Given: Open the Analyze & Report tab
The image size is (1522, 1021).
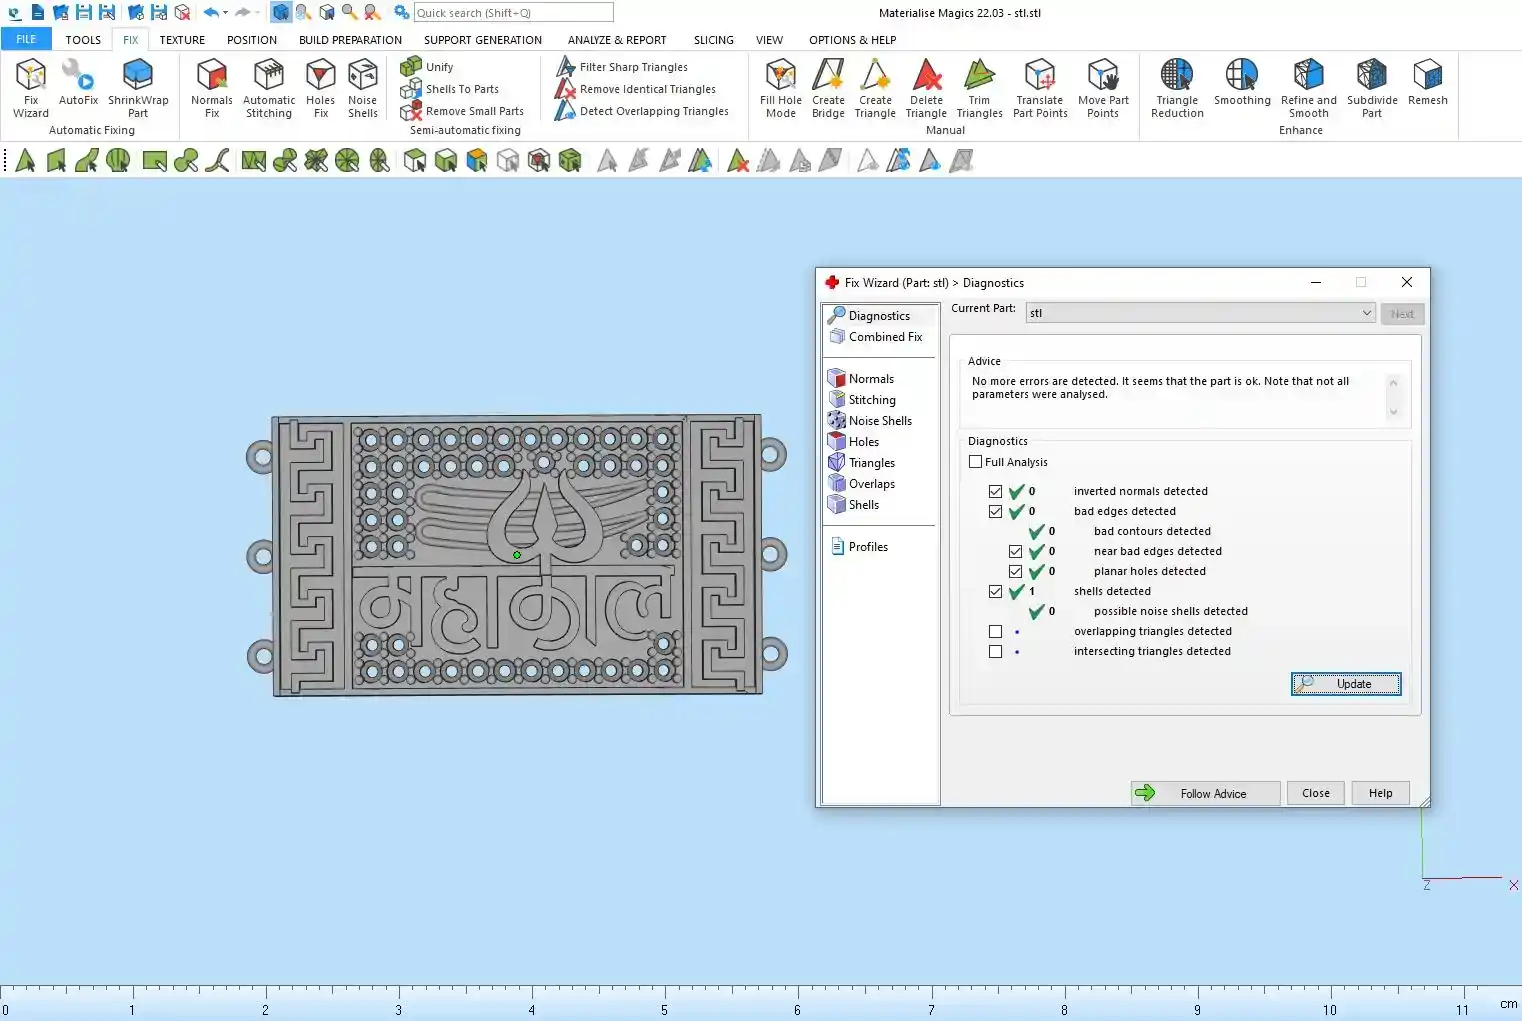Looking at the screenshot, I should pyautogui.click(x=616, y=40).
